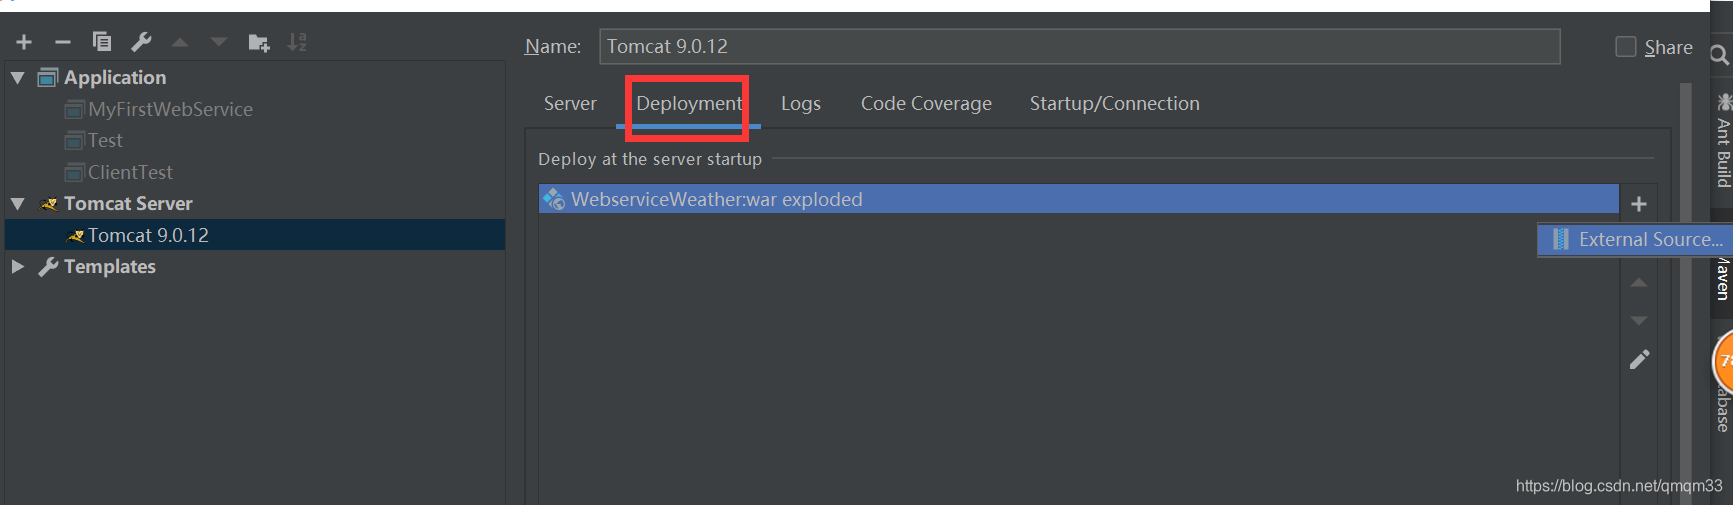The width and height of the screenshot is (1733, 505).
Task: Move deployment item up arrow
Action: pyautogui.click(x=1639, y=283)
